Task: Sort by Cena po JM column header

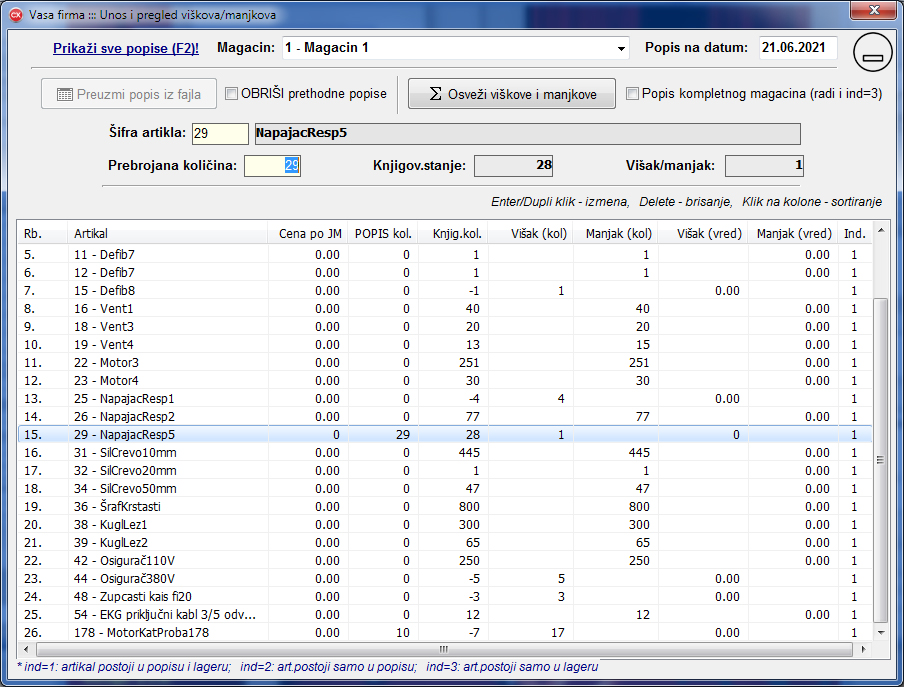Action: pos(308,233)
